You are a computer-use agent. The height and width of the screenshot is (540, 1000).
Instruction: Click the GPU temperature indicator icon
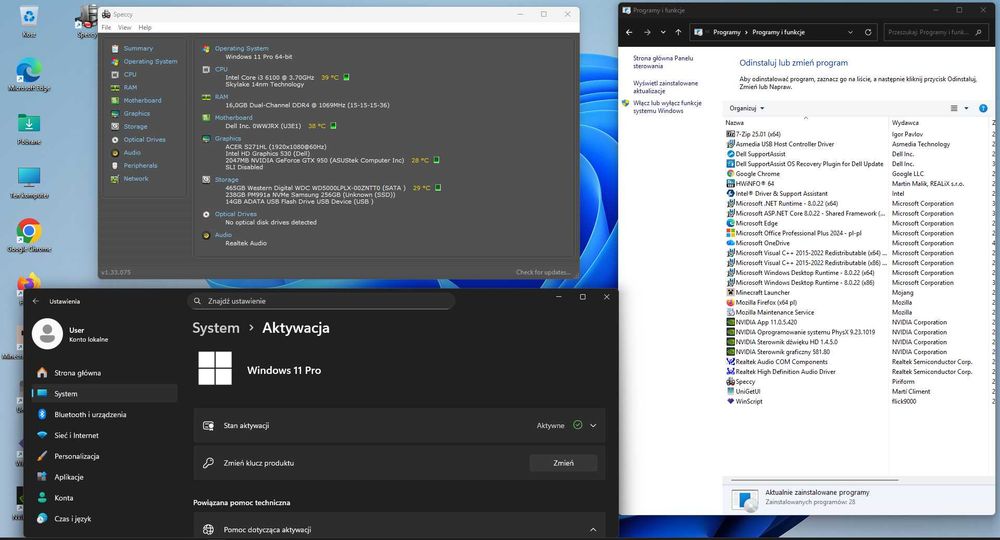437,160
